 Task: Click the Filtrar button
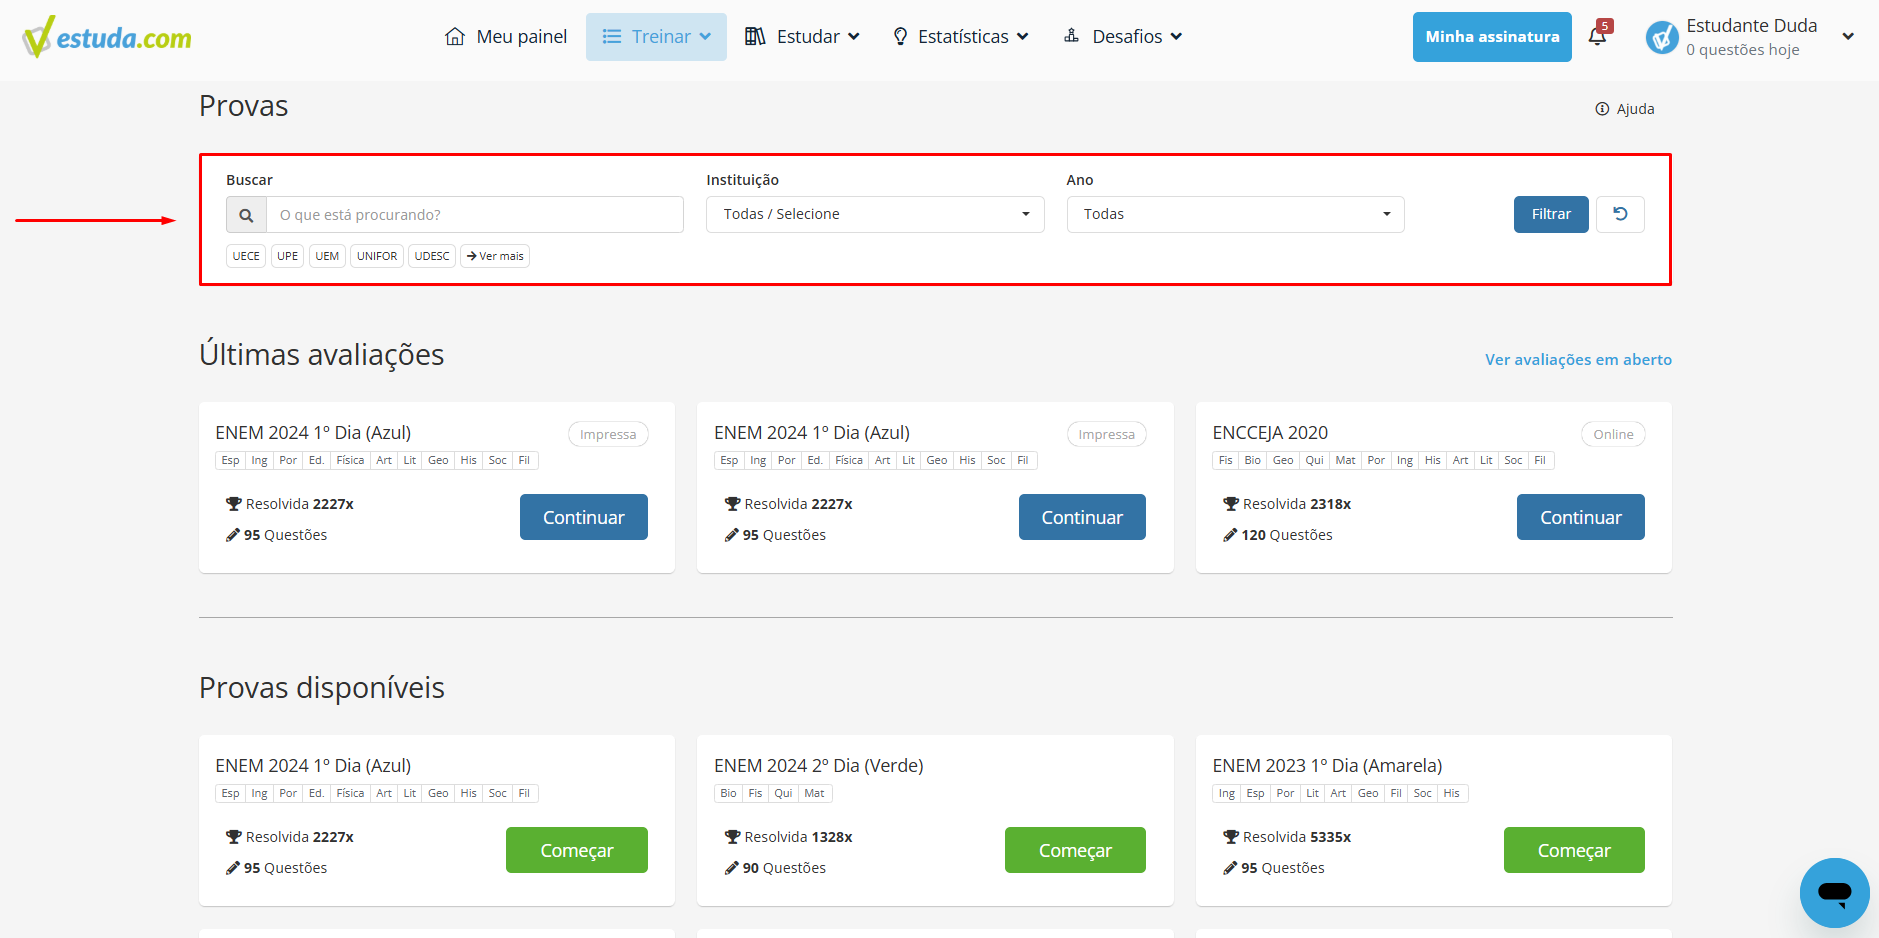[1550, 215]
